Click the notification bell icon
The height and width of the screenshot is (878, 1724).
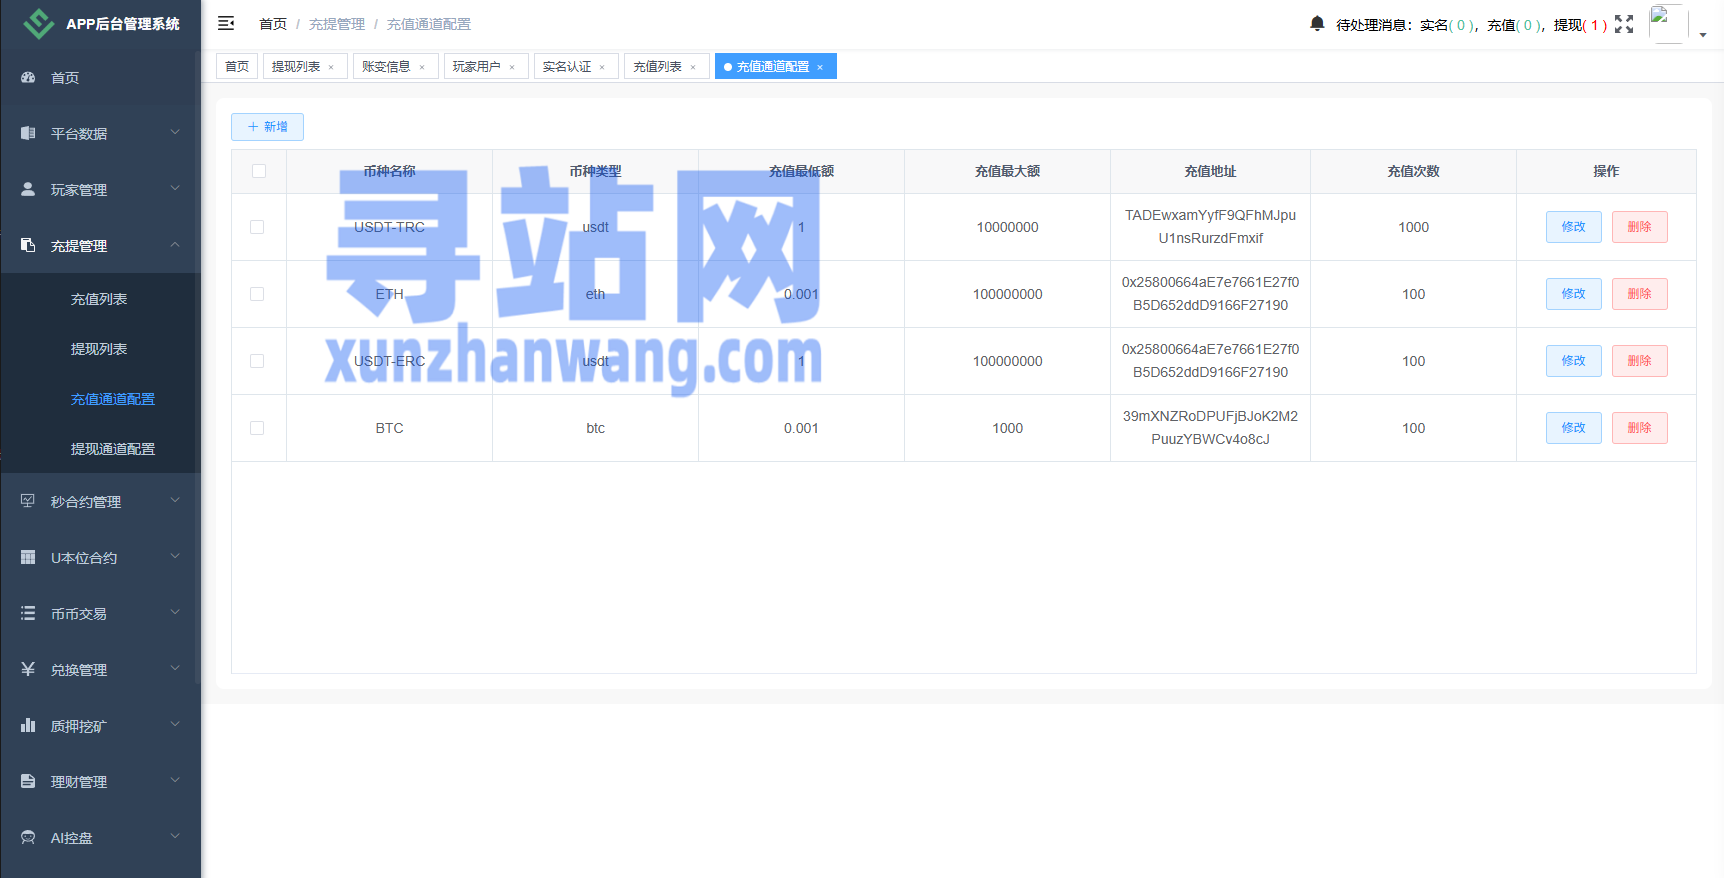[1317, 23]
